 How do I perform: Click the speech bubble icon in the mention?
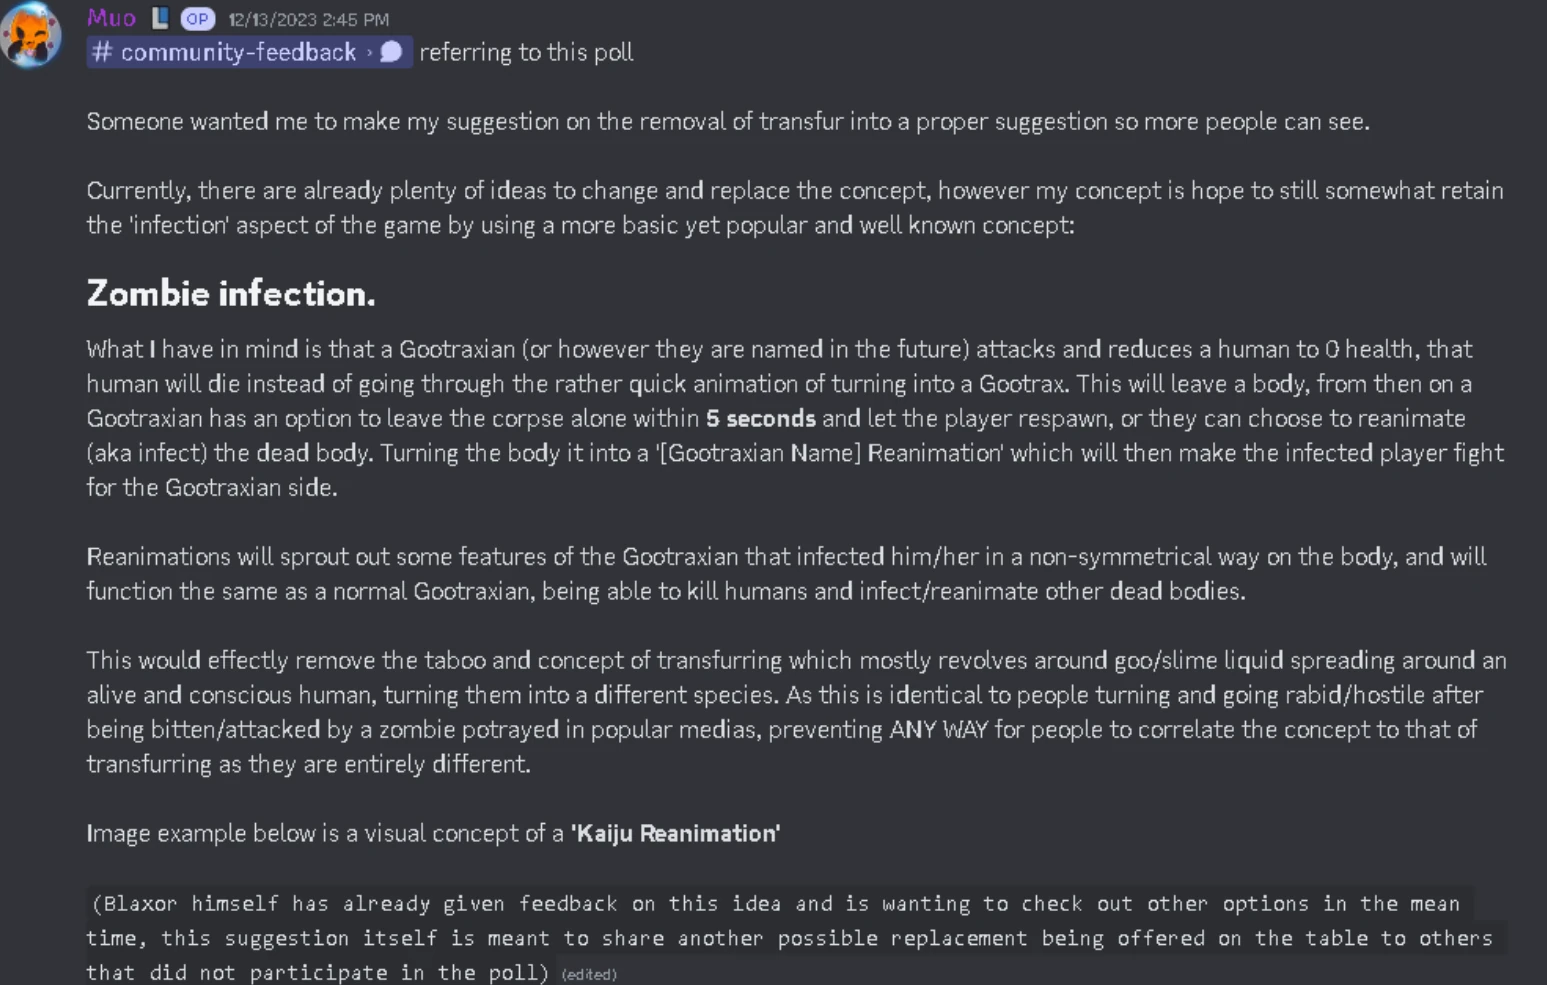point(392,52)
